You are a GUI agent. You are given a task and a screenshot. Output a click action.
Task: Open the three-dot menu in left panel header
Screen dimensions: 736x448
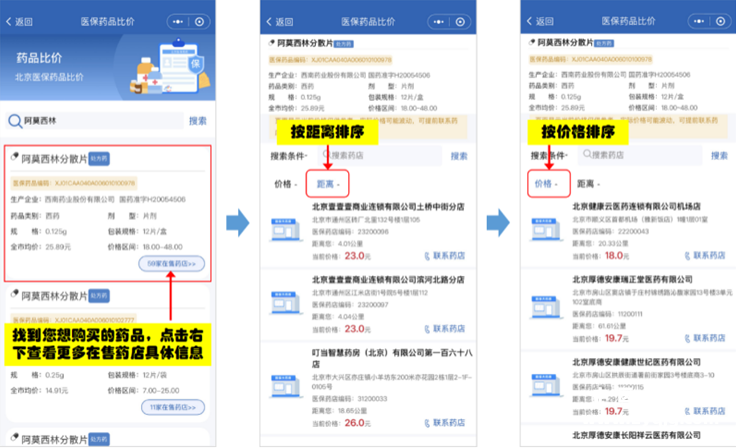coord(178,22)
